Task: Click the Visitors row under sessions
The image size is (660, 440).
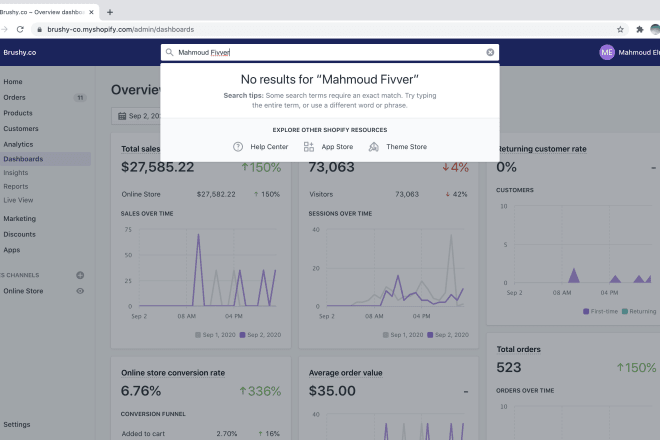Action: coord(389,194)
